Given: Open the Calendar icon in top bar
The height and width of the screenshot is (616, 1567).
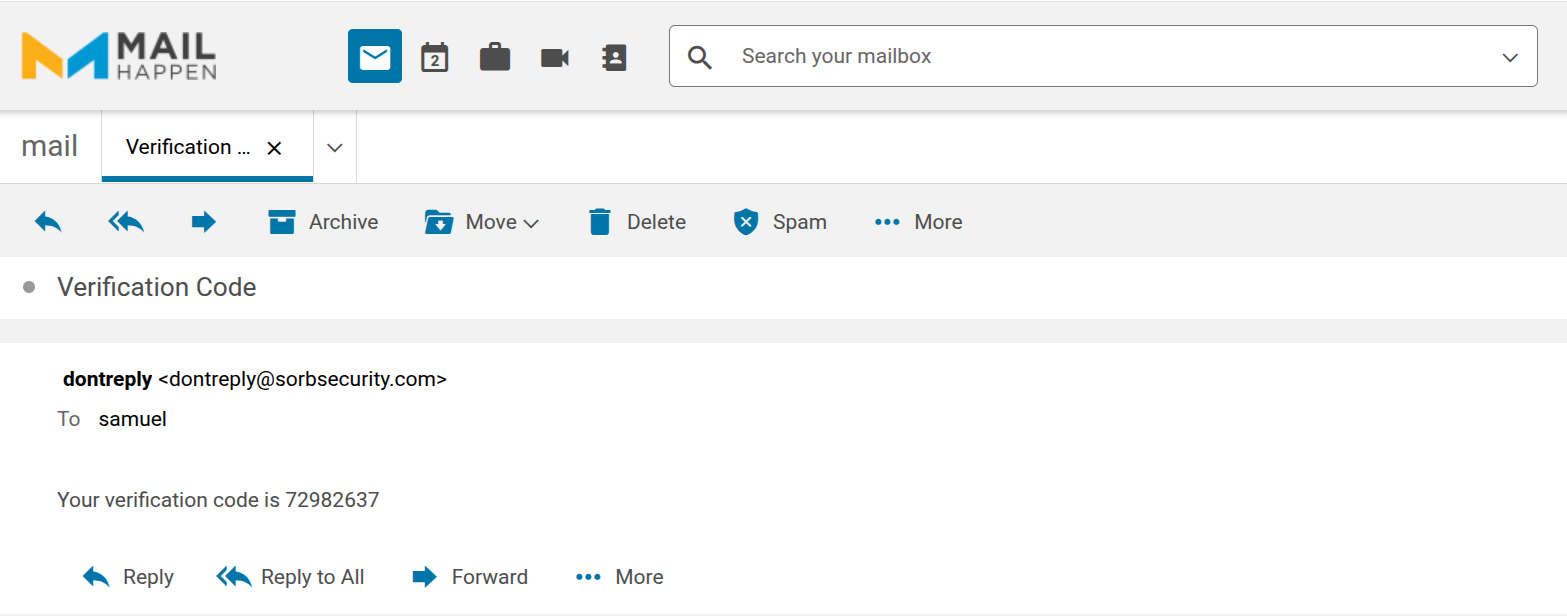Looking at the screenshot, I should [x=434, y=57].
